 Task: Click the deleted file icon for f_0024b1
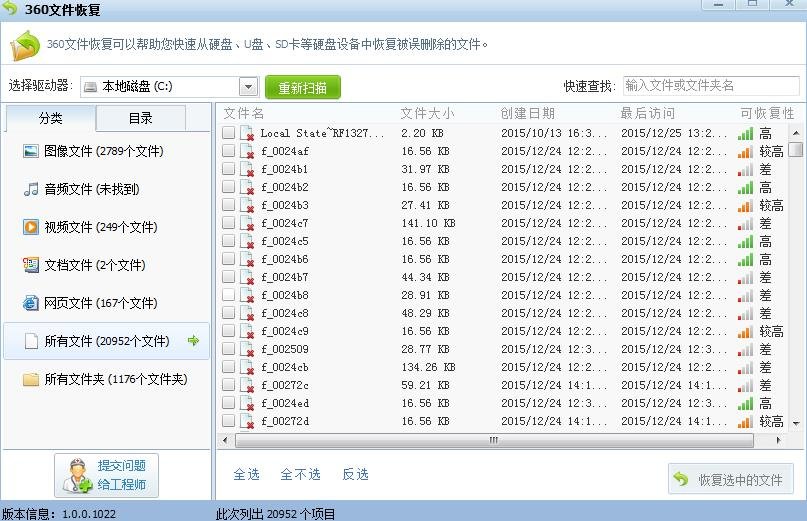[247, 169]
